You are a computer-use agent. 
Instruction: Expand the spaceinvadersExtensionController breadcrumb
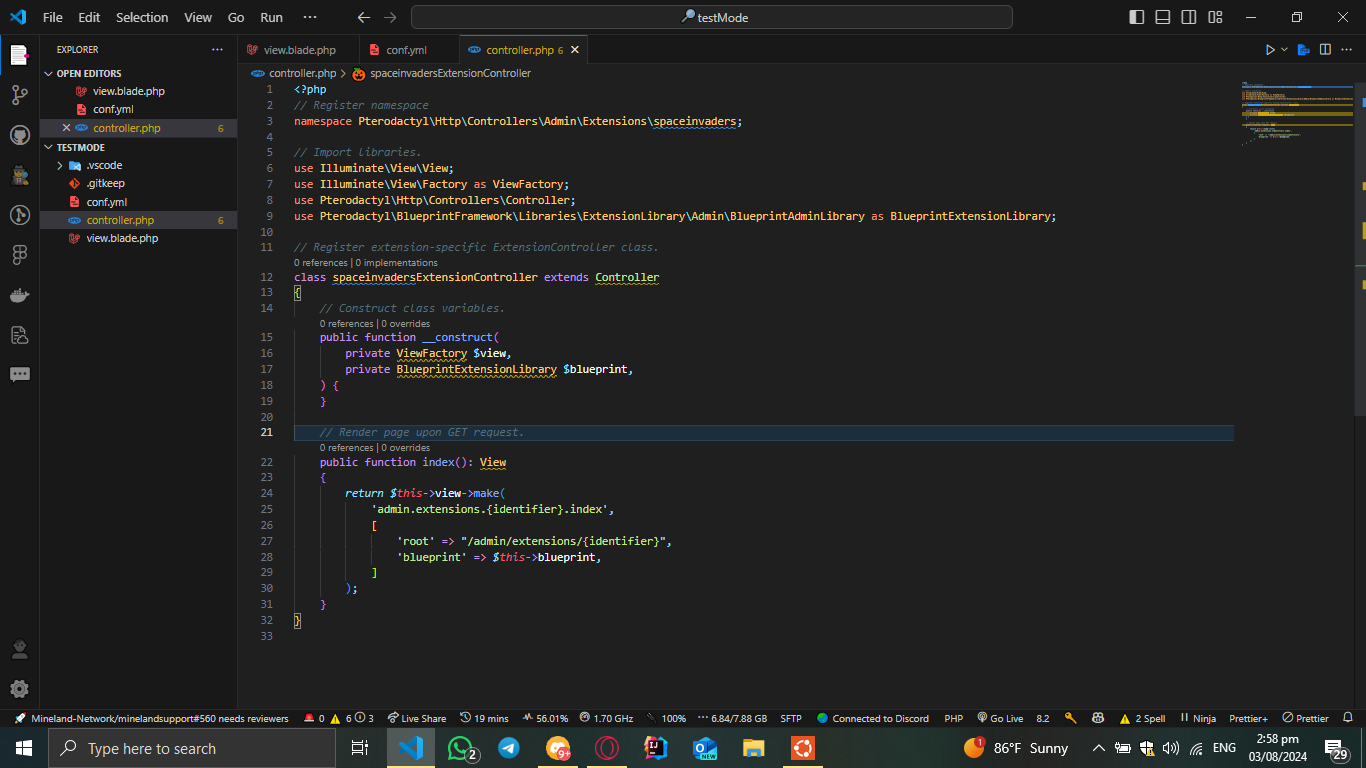point(441,73)
